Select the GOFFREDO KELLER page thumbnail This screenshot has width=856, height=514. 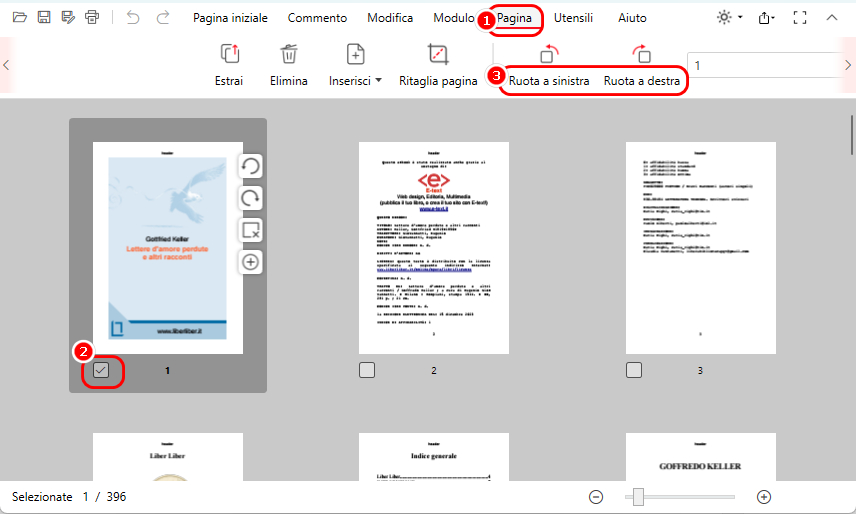pyautogui.click(x=700, y=457)
